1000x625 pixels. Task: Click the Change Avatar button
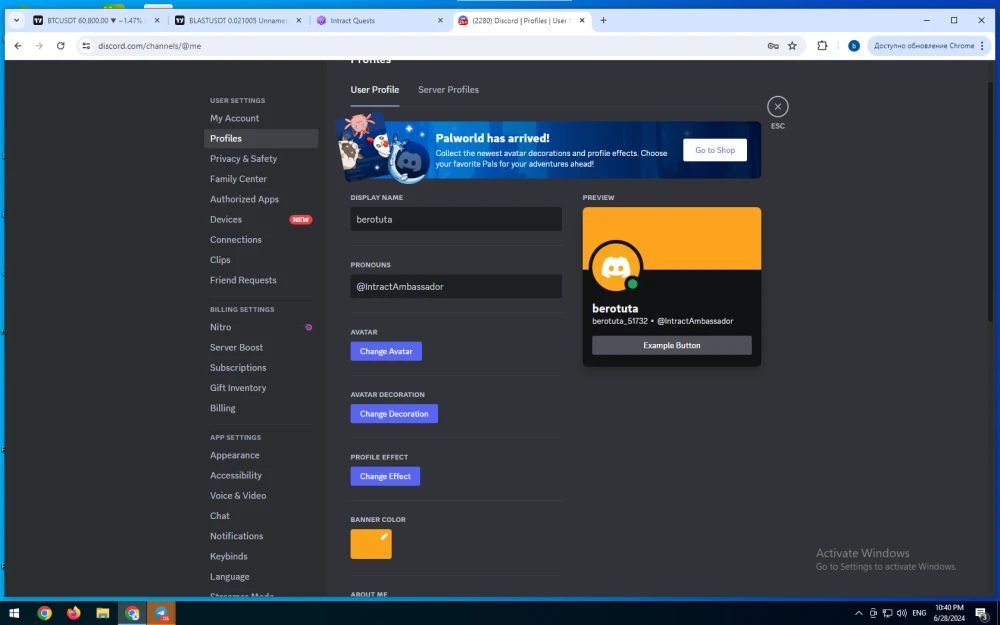(386, 351)
